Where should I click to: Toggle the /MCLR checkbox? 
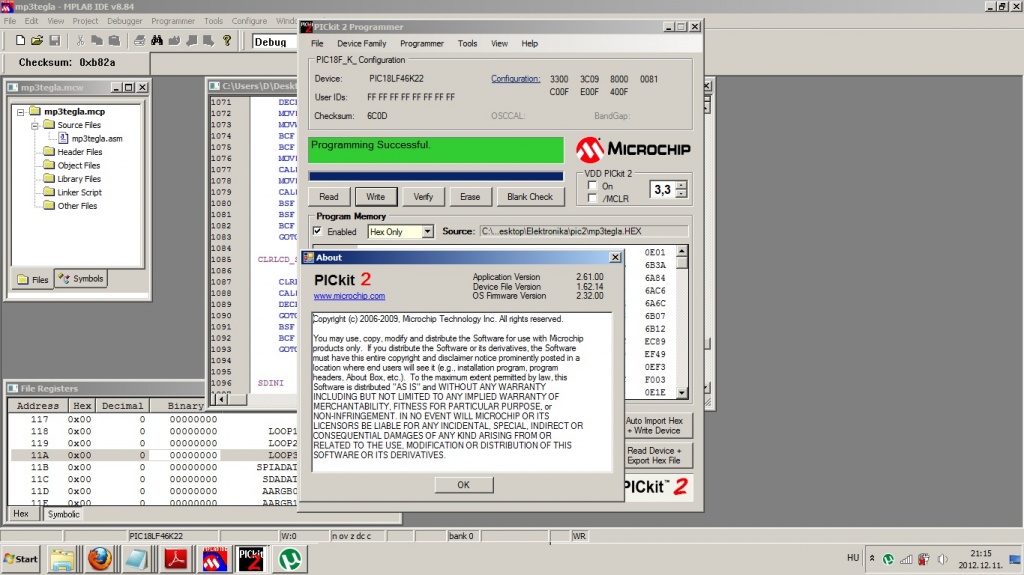[592, 198]
